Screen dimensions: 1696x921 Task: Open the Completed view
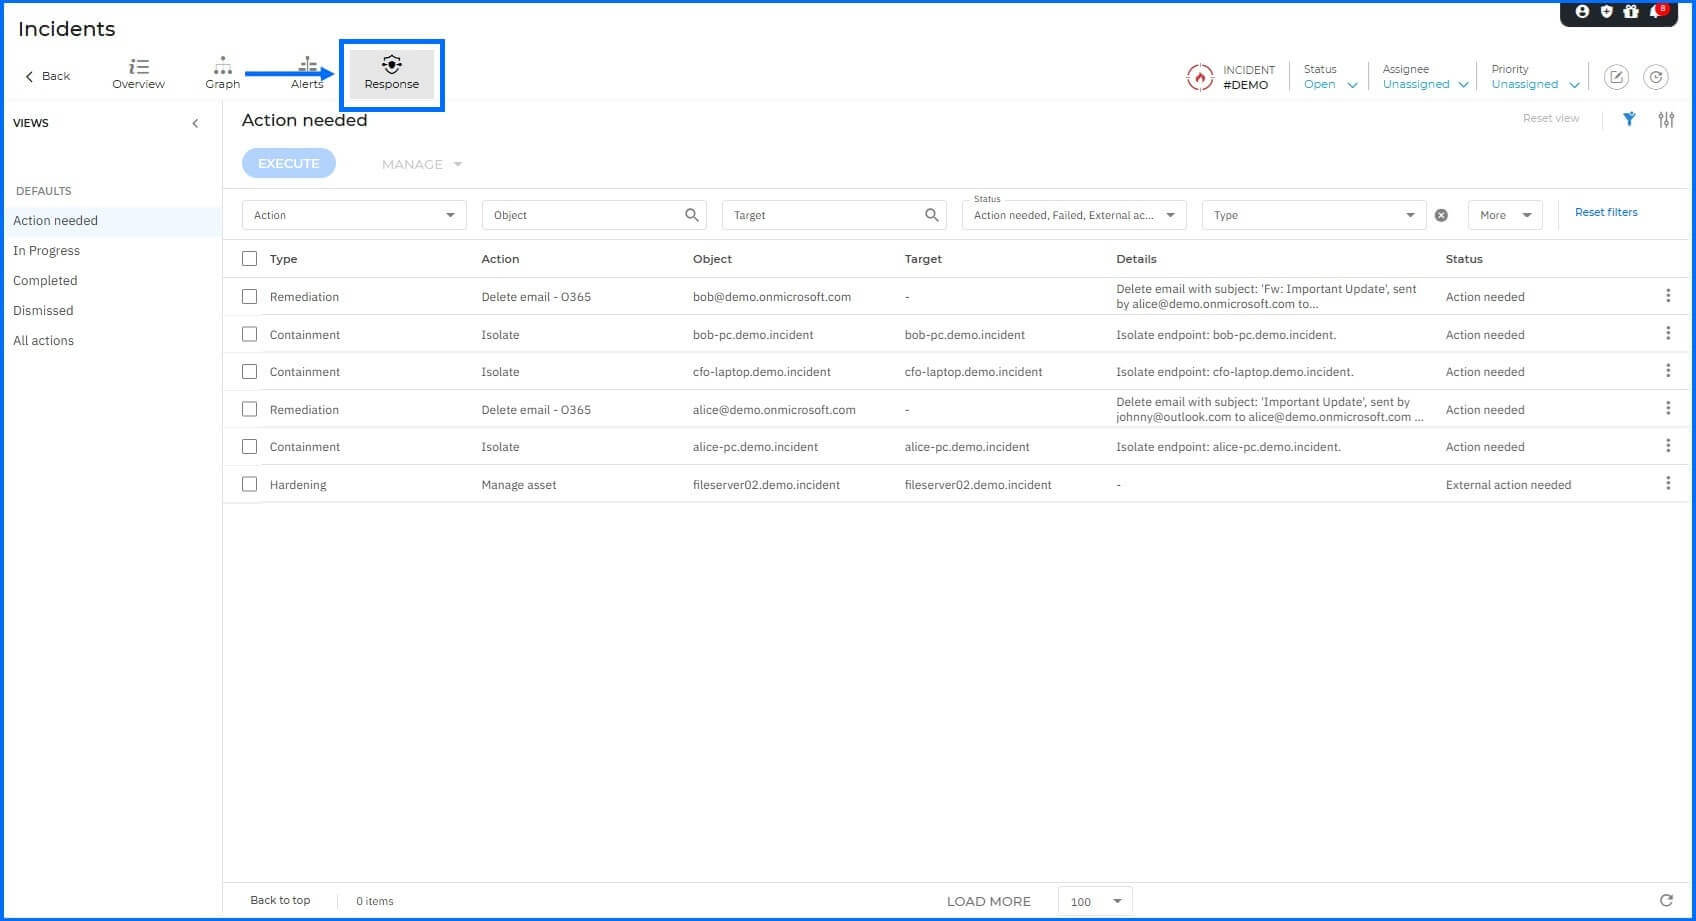click(x=45, y=280)
